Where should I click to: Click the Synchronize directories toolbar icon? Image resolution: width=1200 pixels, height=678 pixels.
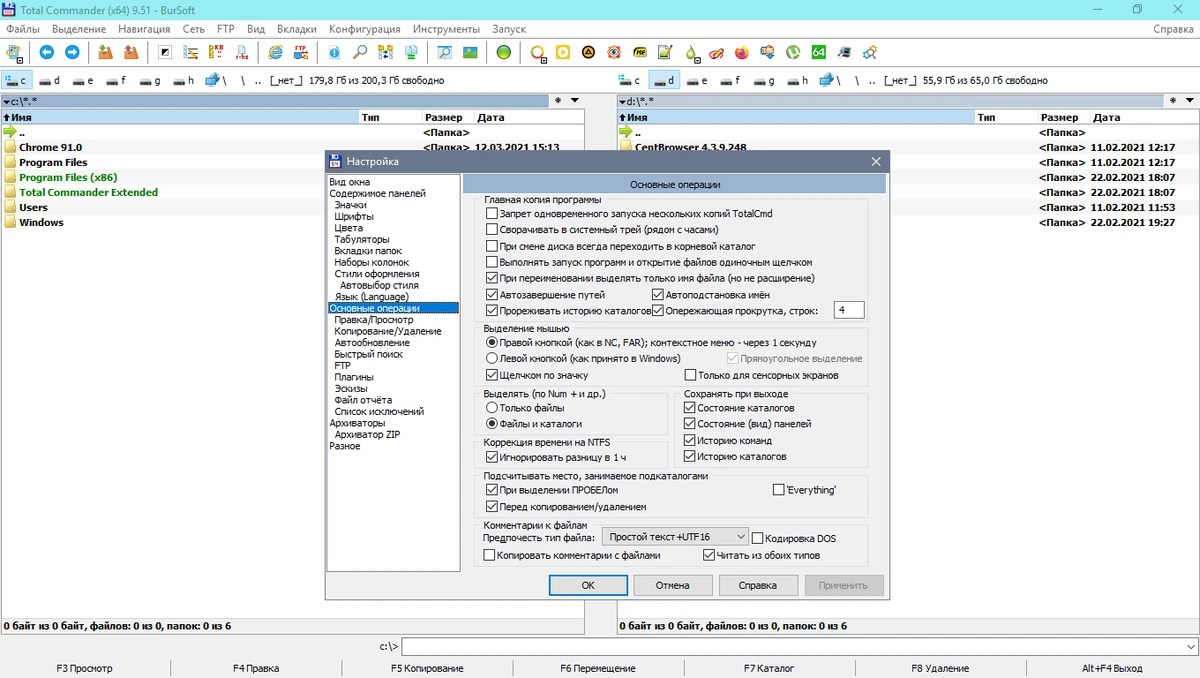[x=385, y=52]
